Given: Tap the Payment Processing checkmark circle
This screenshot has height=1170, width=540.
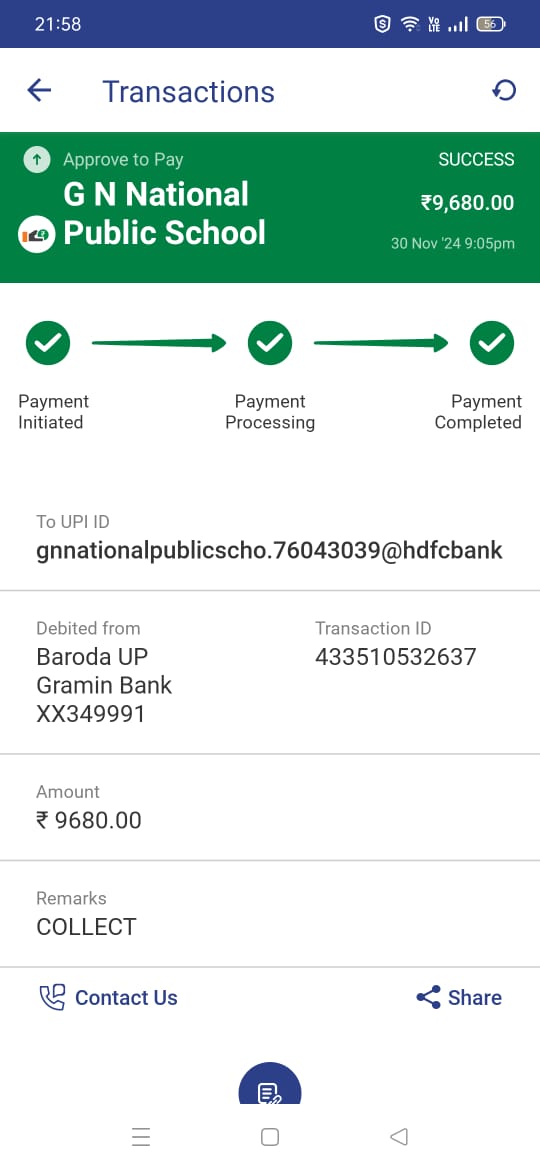Looking at the screenshot, I should tap(270, 343).
